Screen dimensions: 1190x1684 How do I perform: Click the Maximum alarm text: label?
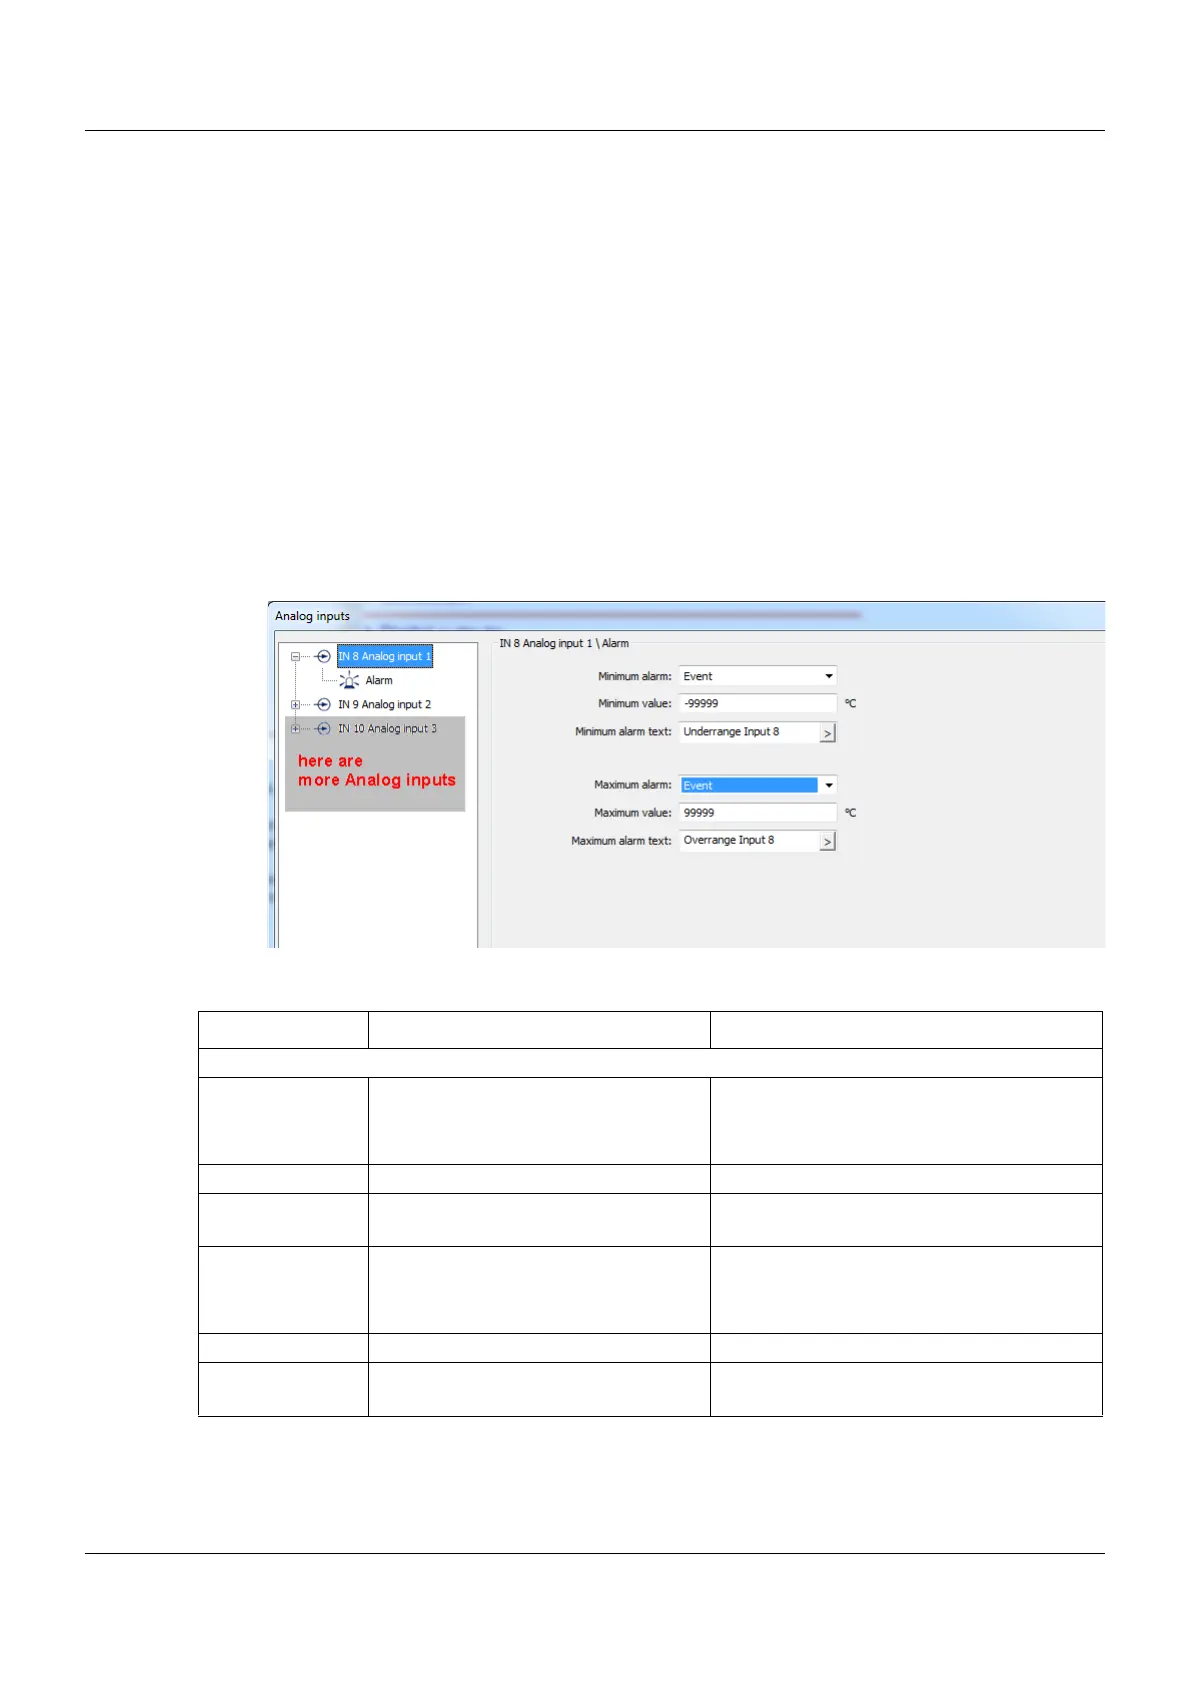pyautogui.click(x=622, y=841)
